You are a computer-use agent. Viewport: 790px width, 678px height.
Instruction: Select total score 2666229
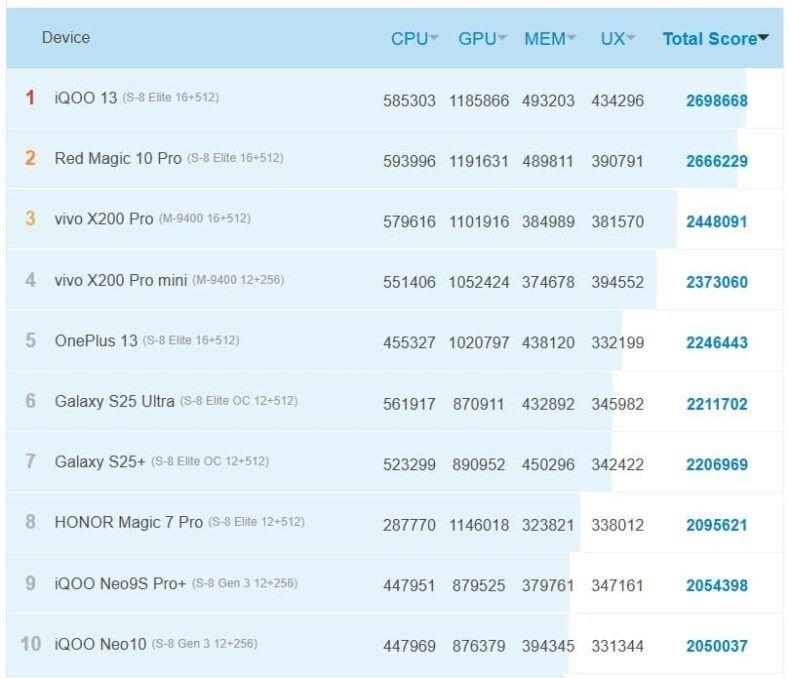click(716, 161)
